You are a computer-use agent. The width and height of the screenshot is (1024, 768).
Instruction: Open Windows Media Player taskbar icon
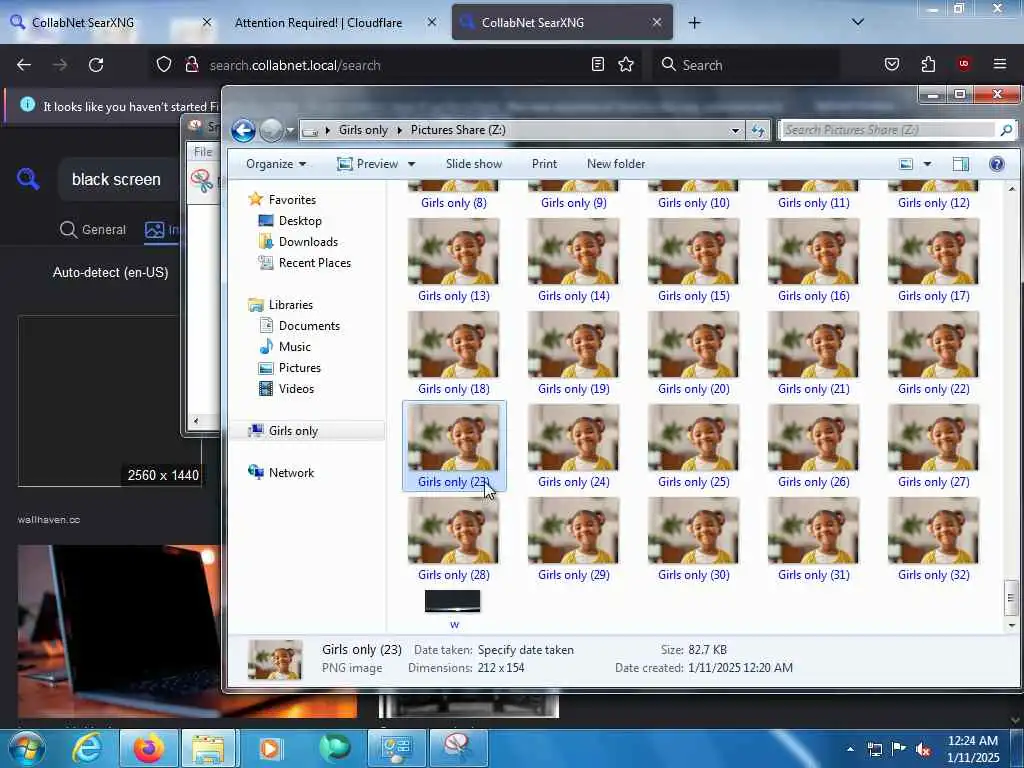[270, 748]
